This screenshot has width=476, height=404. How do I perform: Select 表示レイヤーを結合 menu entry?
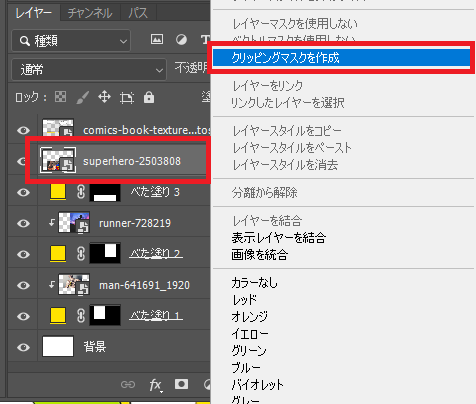(x=278, y=238)
